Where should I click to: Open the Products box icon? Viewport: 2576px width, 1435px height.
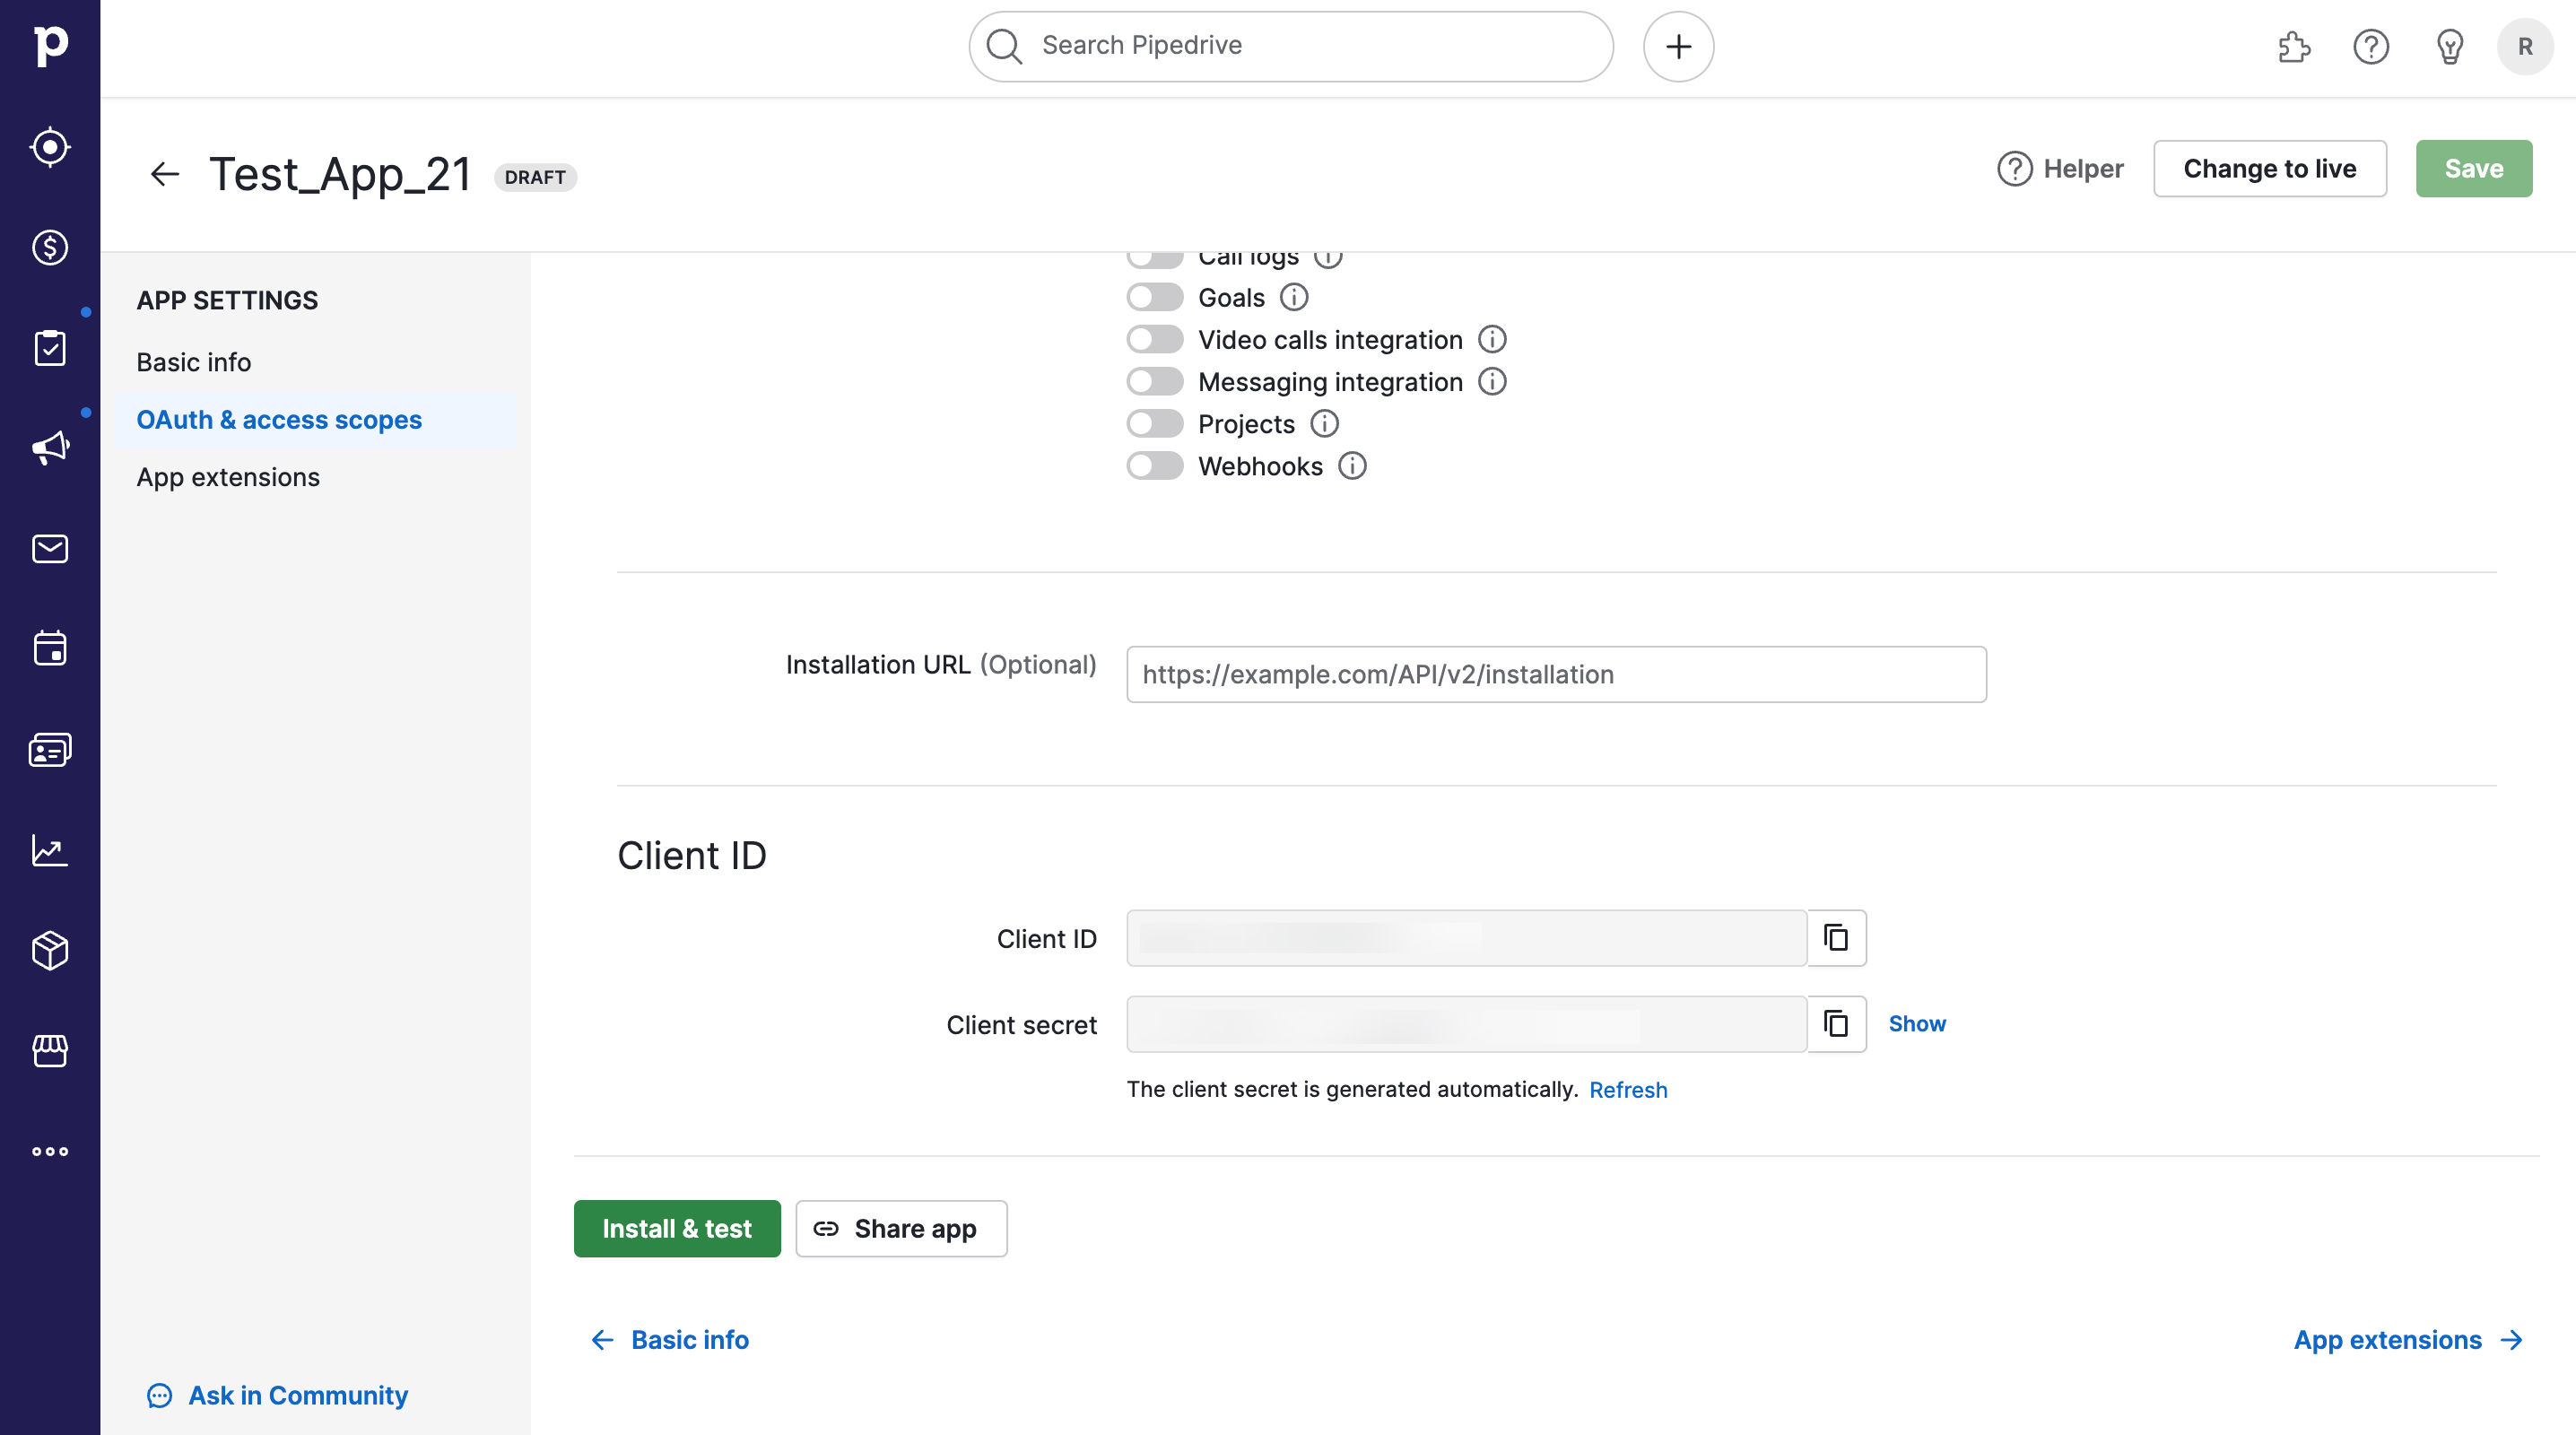[x=50, y=950]
